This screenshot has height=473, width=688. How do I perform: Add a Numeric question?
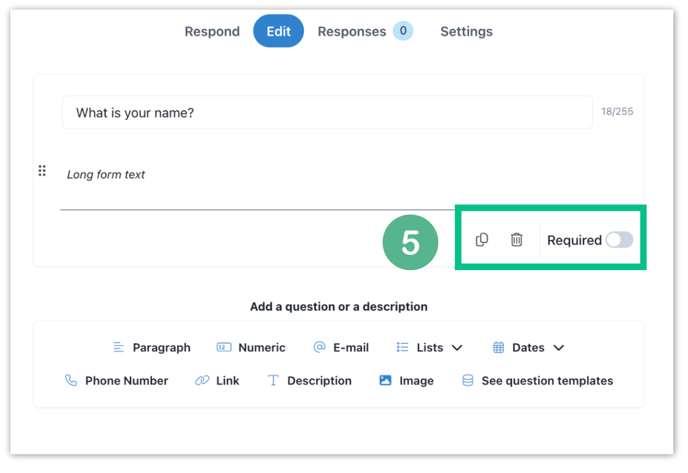(x=251, y=348)
